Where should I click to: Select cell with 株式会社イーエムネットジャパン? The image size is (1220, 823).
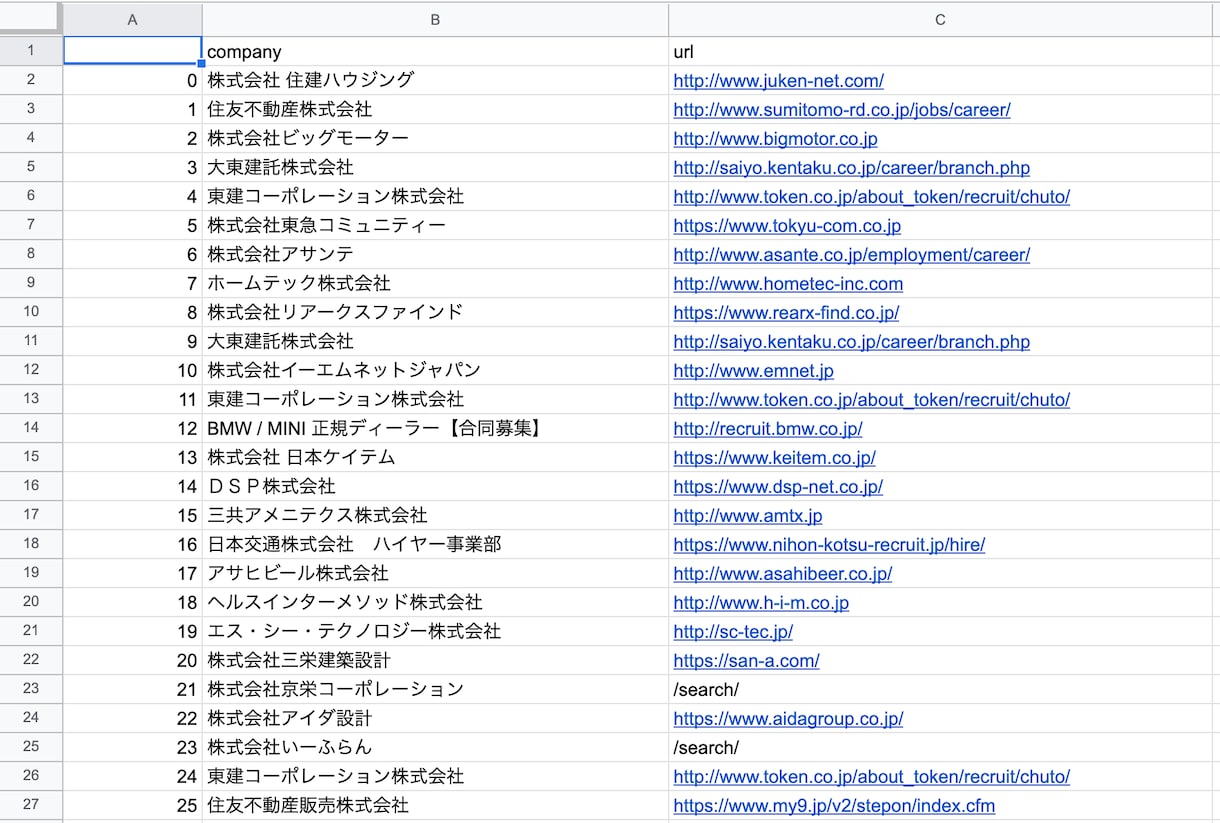(x=435, y=370)
